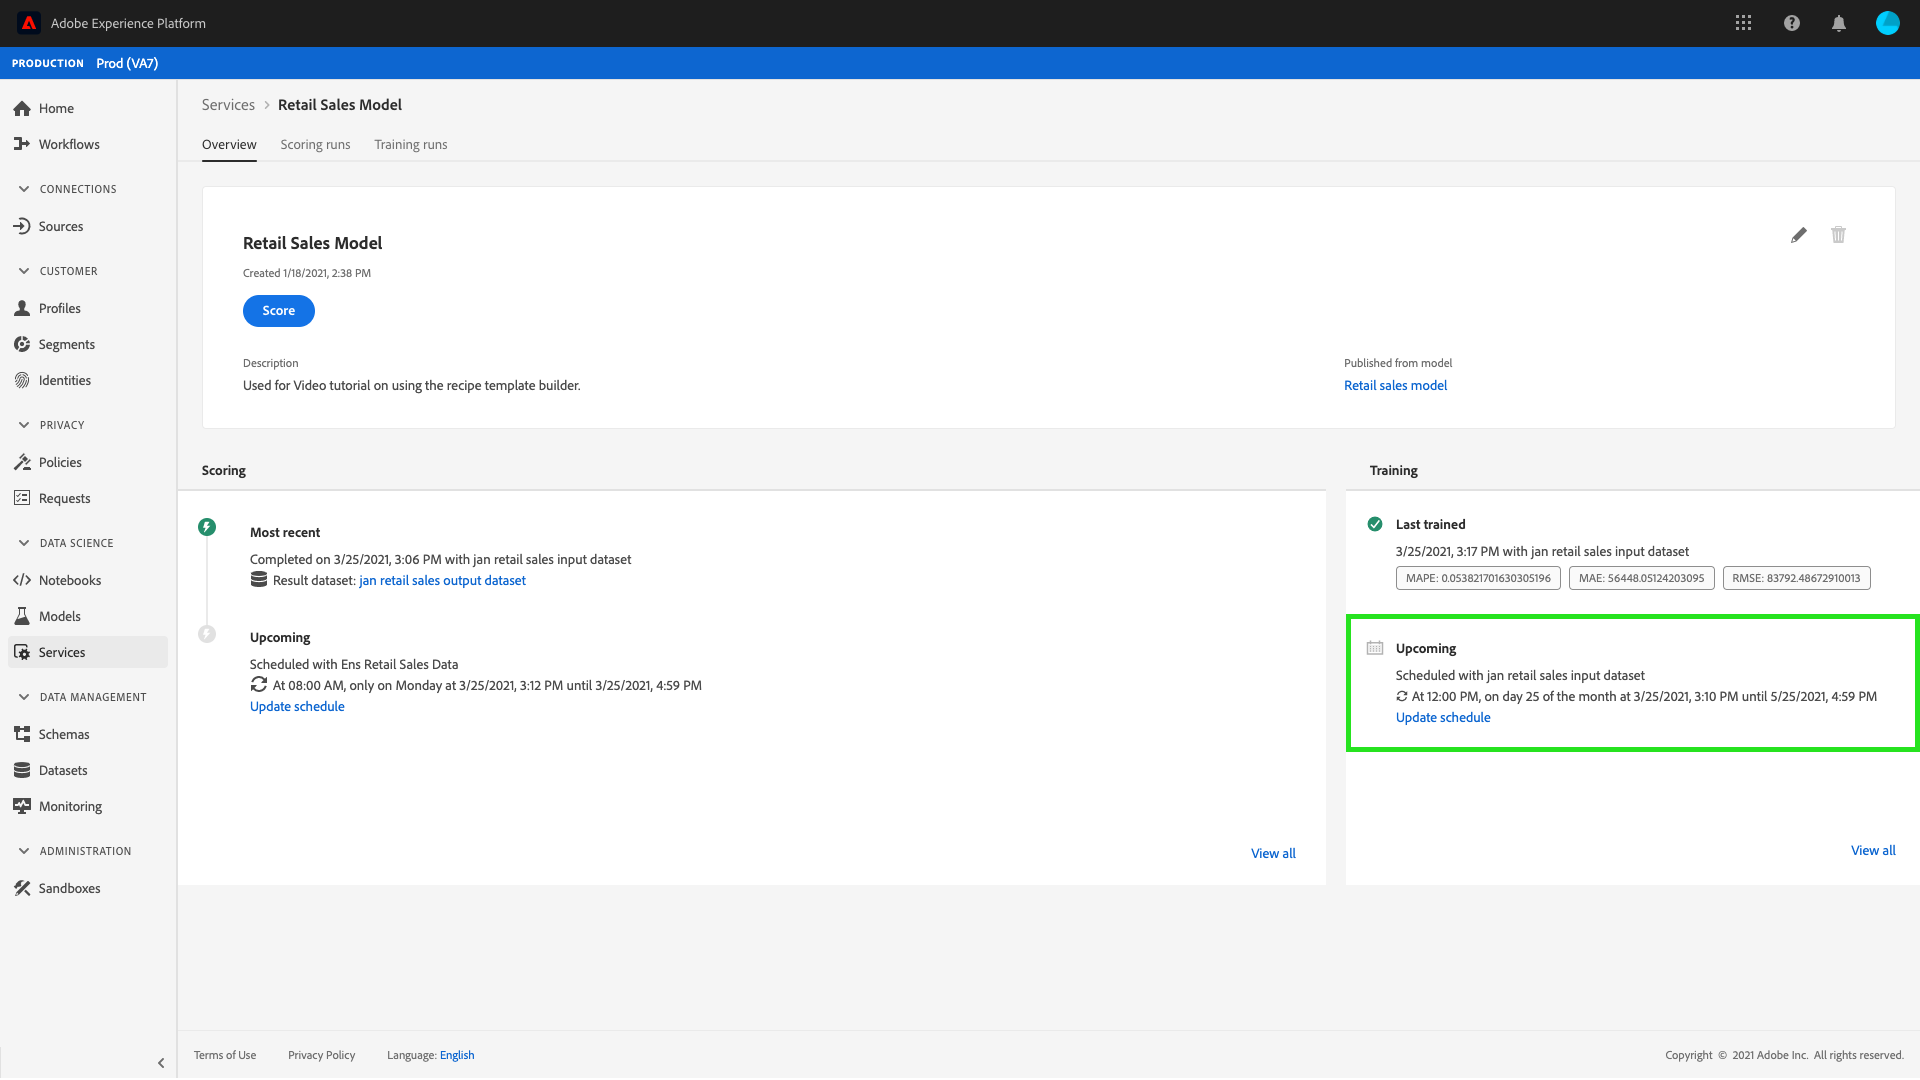Screen dimensions: 1920x1080
Task: Click the pencil edit icon
Action: (x=1798, y=235)
